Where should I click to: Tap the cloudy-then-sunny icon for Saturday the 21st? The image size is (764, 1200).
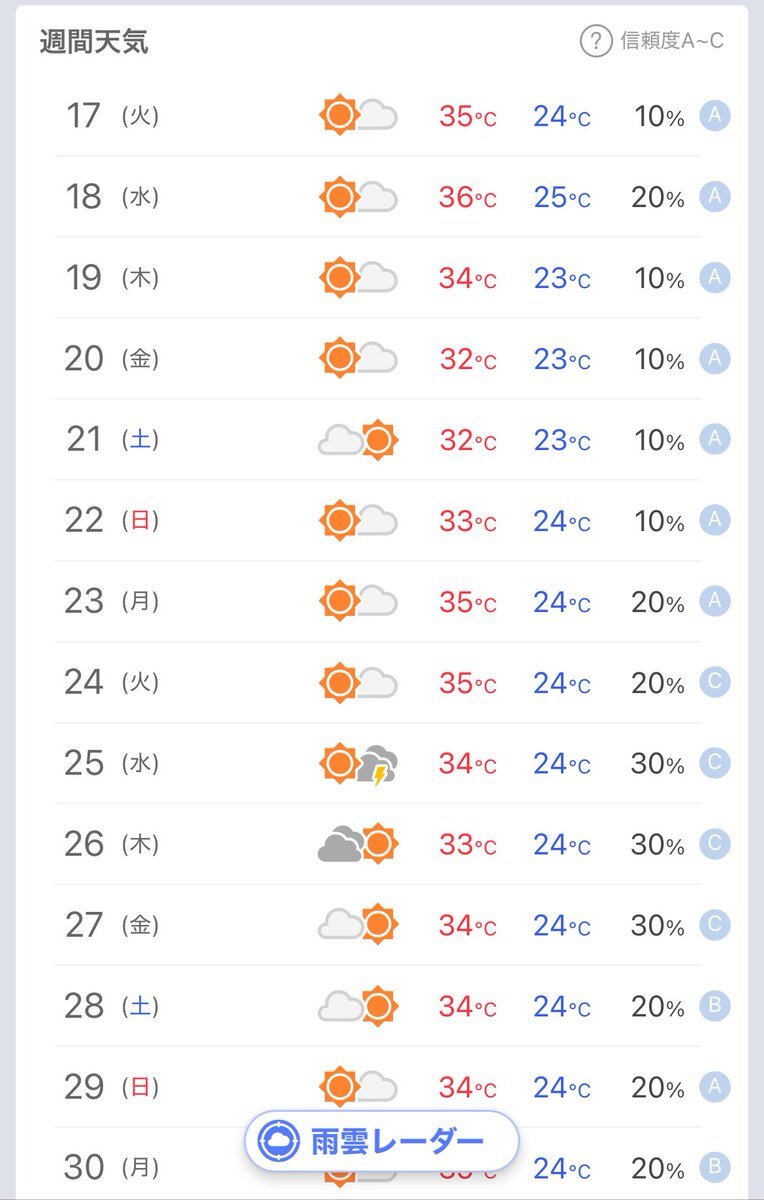(x=358, y=440)
